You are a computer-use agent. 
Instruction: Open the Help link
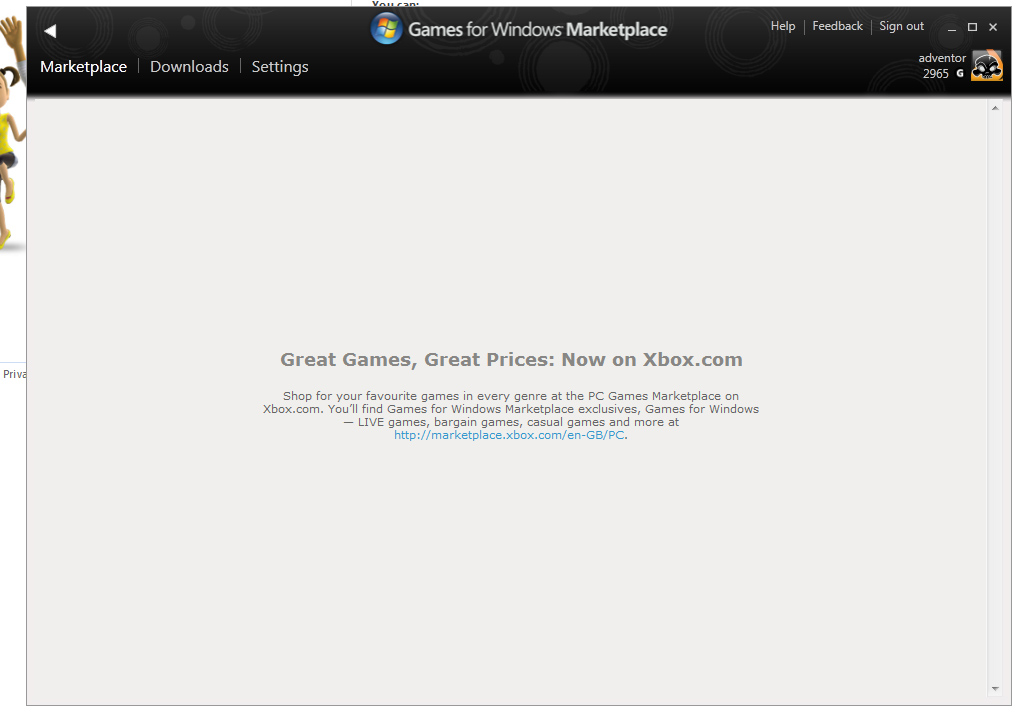(x=783, y=26)
